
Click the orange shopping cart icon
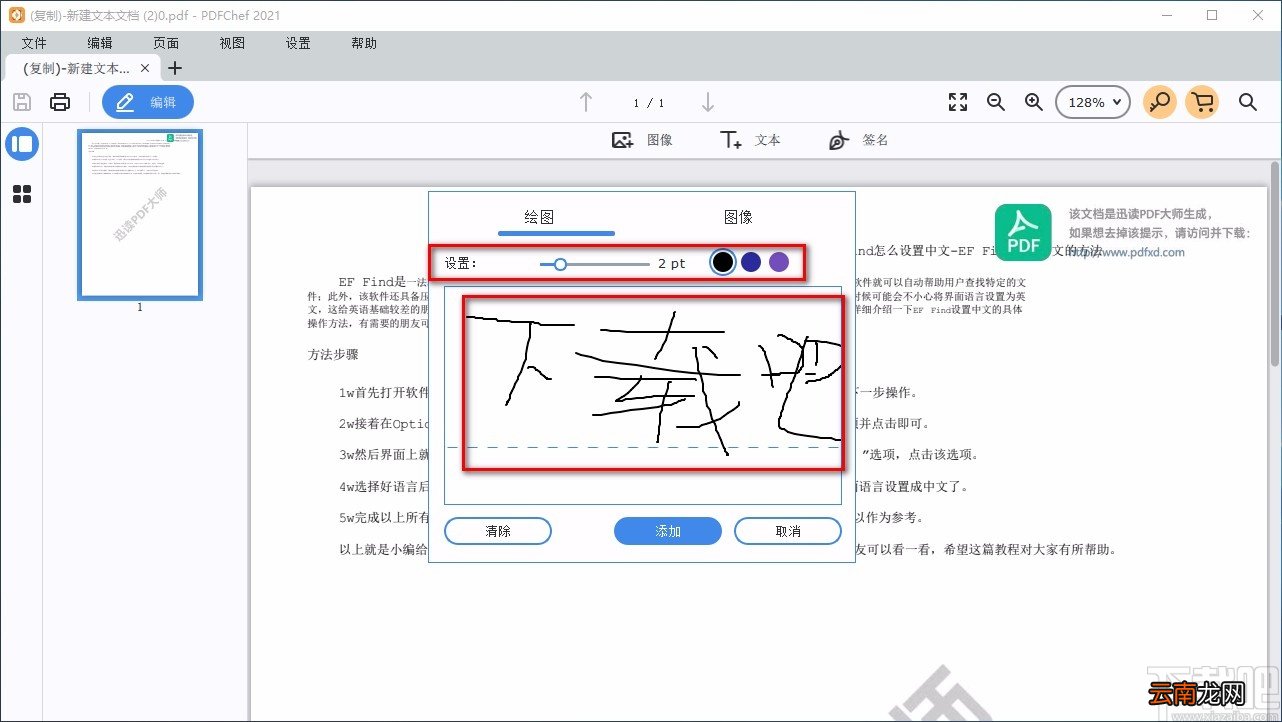[1203, 102]
